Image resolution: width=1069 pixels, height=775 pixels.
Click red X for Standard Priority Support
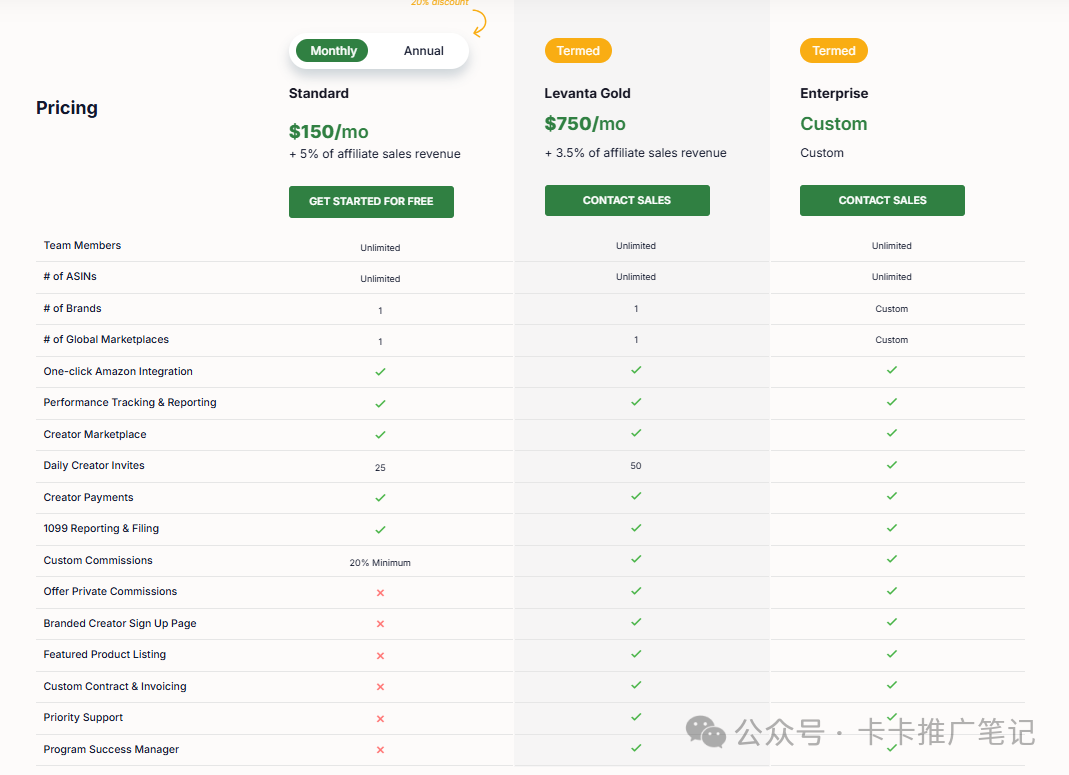click(380, 719)
